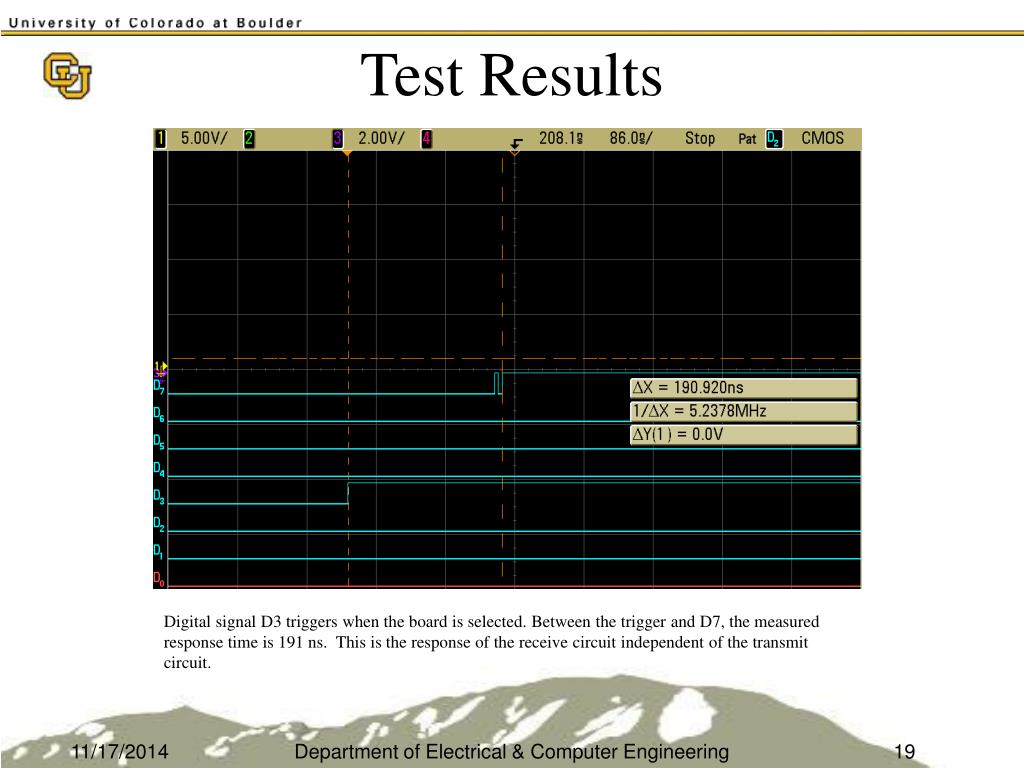Click the 11/17/2014 date footer
The height and width of the screenshot is (768, 1024).
[x=119, y=752]
